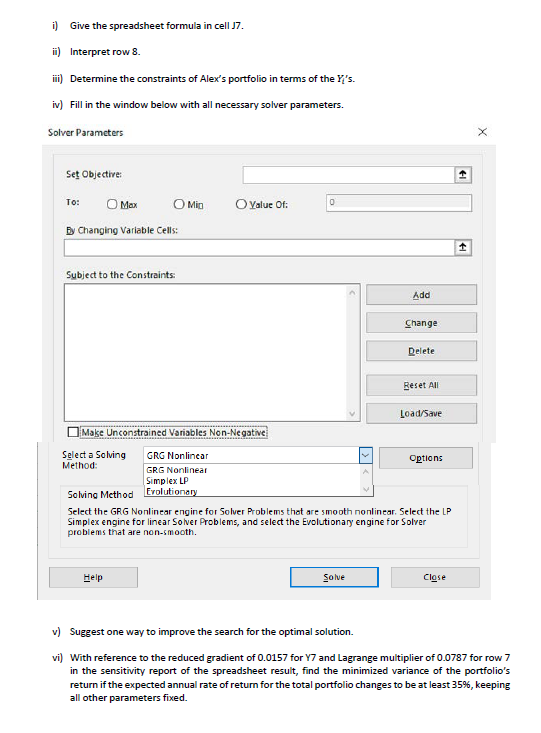Choose GRG Nonlinear from the method list
Image resolution: width=541 pixels, height=733 pixels.
click(177, 470)
